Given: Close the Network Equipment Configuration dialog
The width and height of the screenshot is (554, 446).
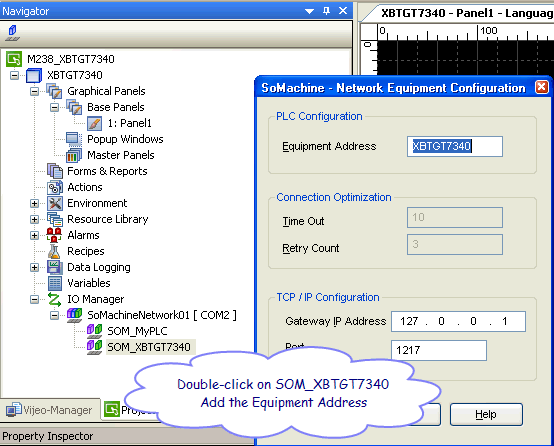Looking at the screenshot, I should pos(542,87).
